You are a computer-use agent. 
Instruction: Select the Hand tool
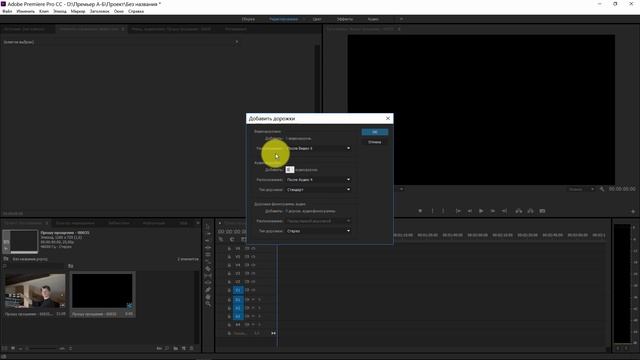pyautogui.click(x=208, y=297)
